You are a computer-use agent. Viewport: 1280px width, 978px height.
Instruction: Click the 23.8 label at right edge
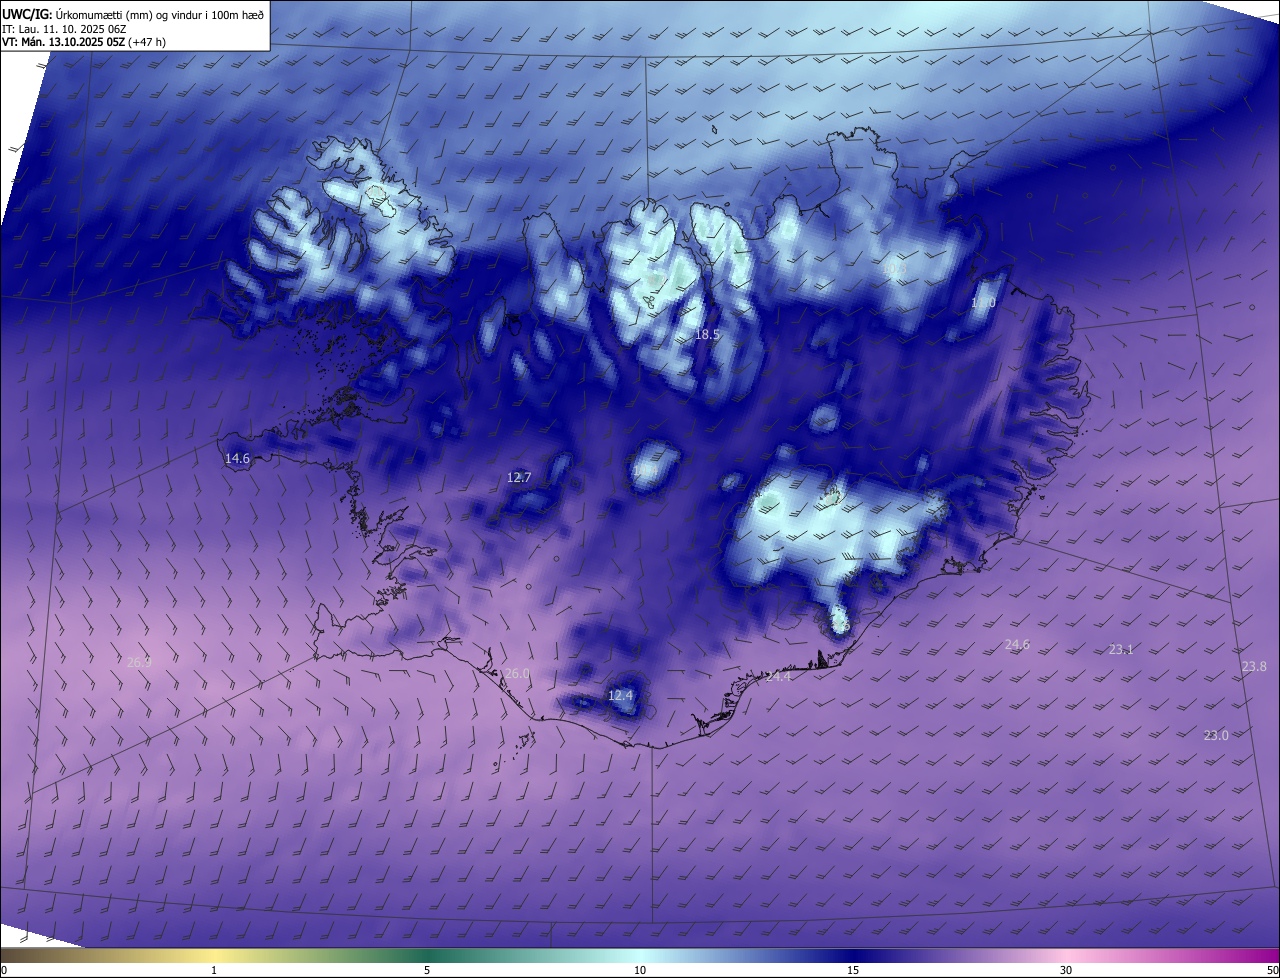[1254, 667]
